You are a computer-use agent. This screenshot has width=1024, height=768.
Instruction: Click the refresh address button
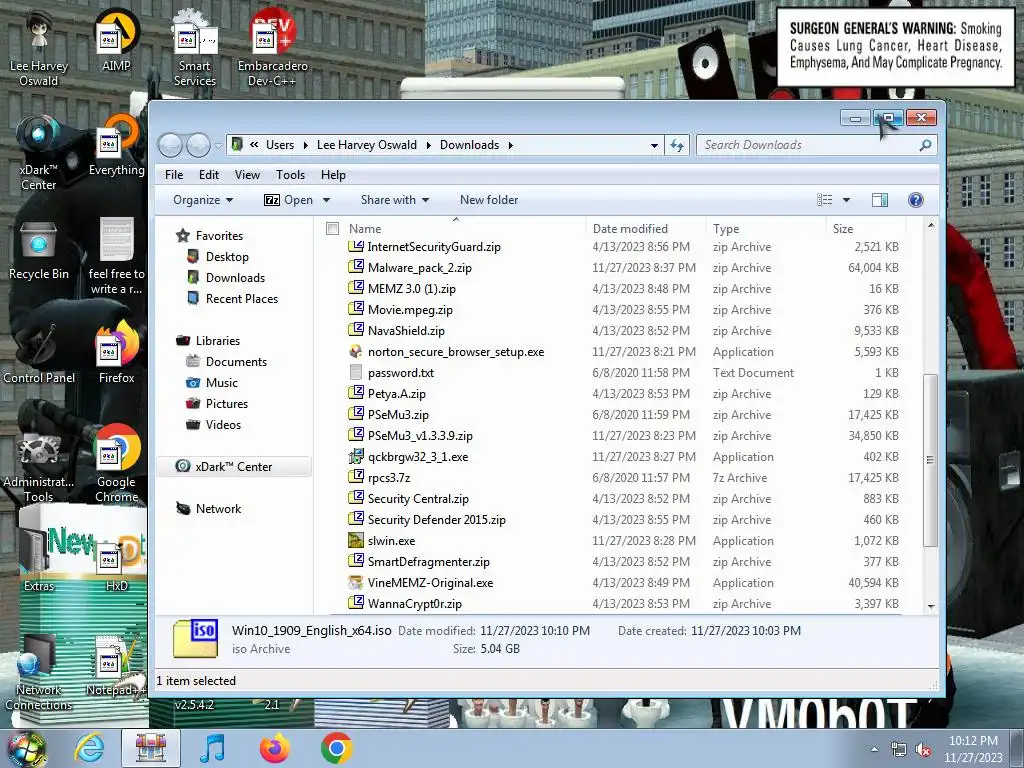tap(677, 145)
